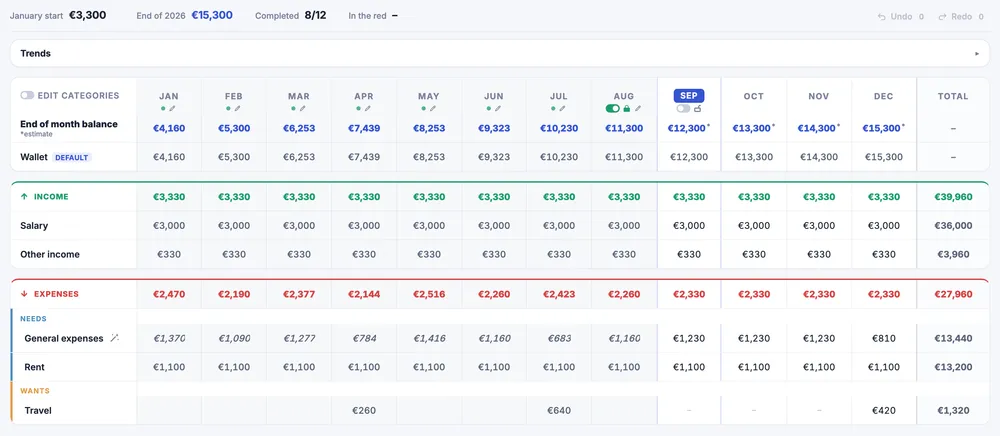
Task: Click the green lock icon under AUG
Action: [627, 108]
